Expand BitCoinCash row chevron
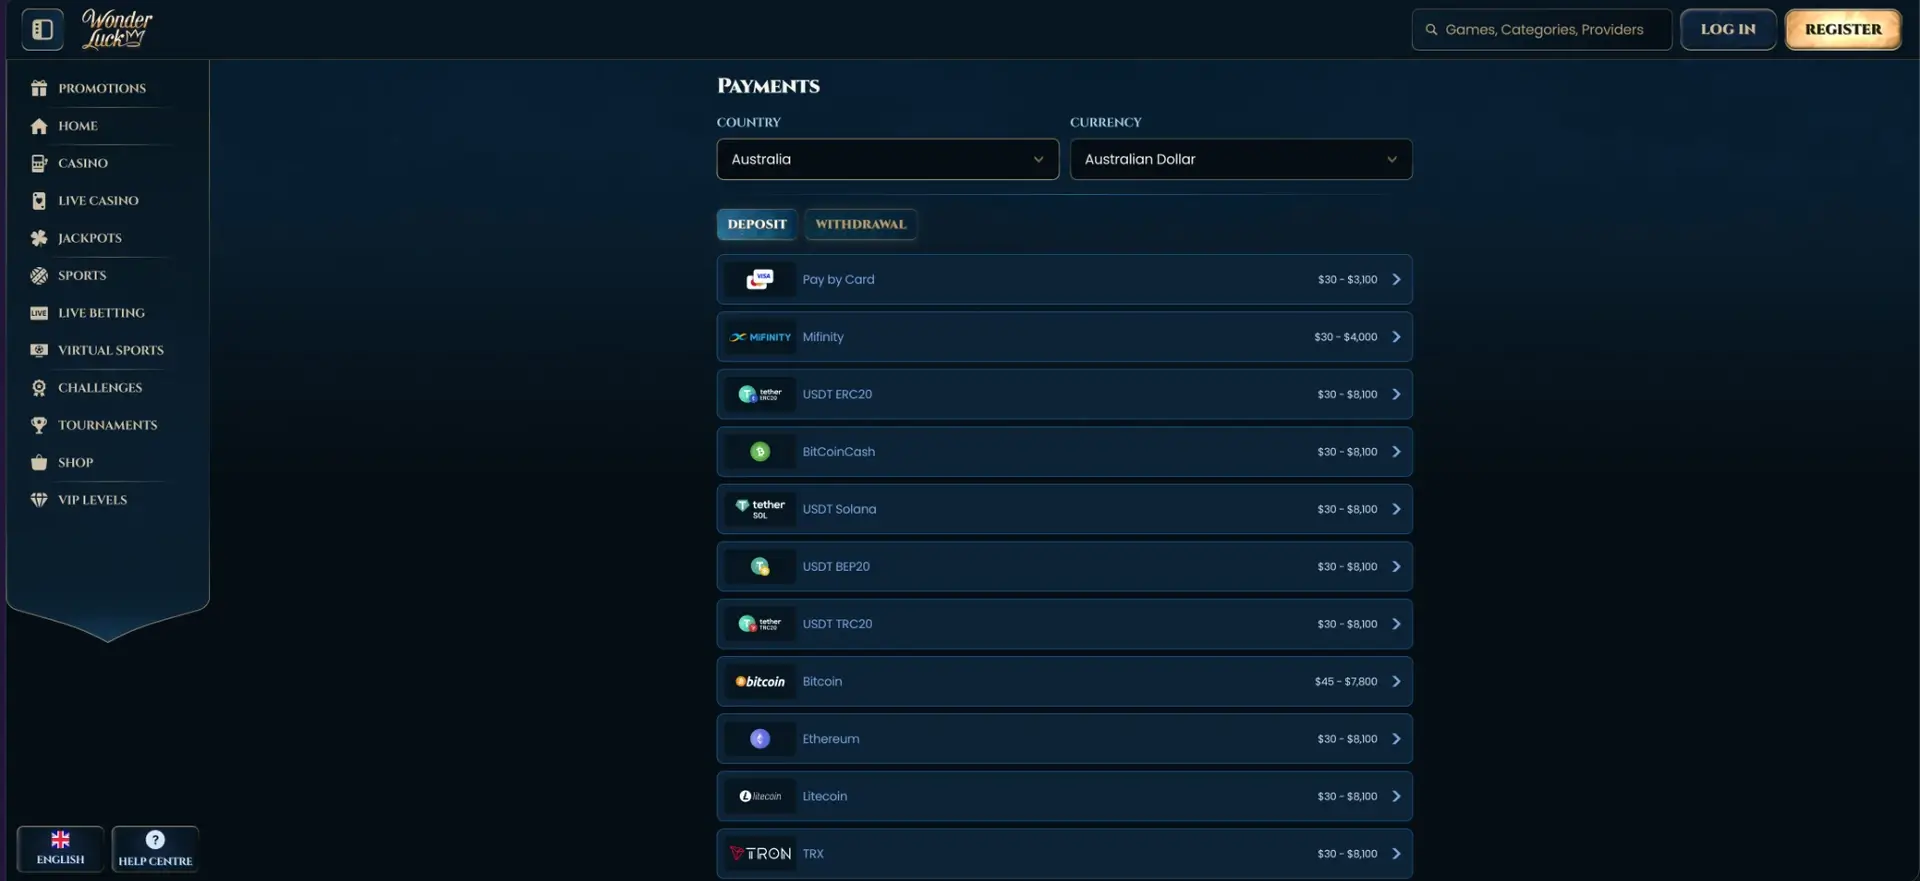Viewport: 1920px width, 881px height. (1396, 452)
